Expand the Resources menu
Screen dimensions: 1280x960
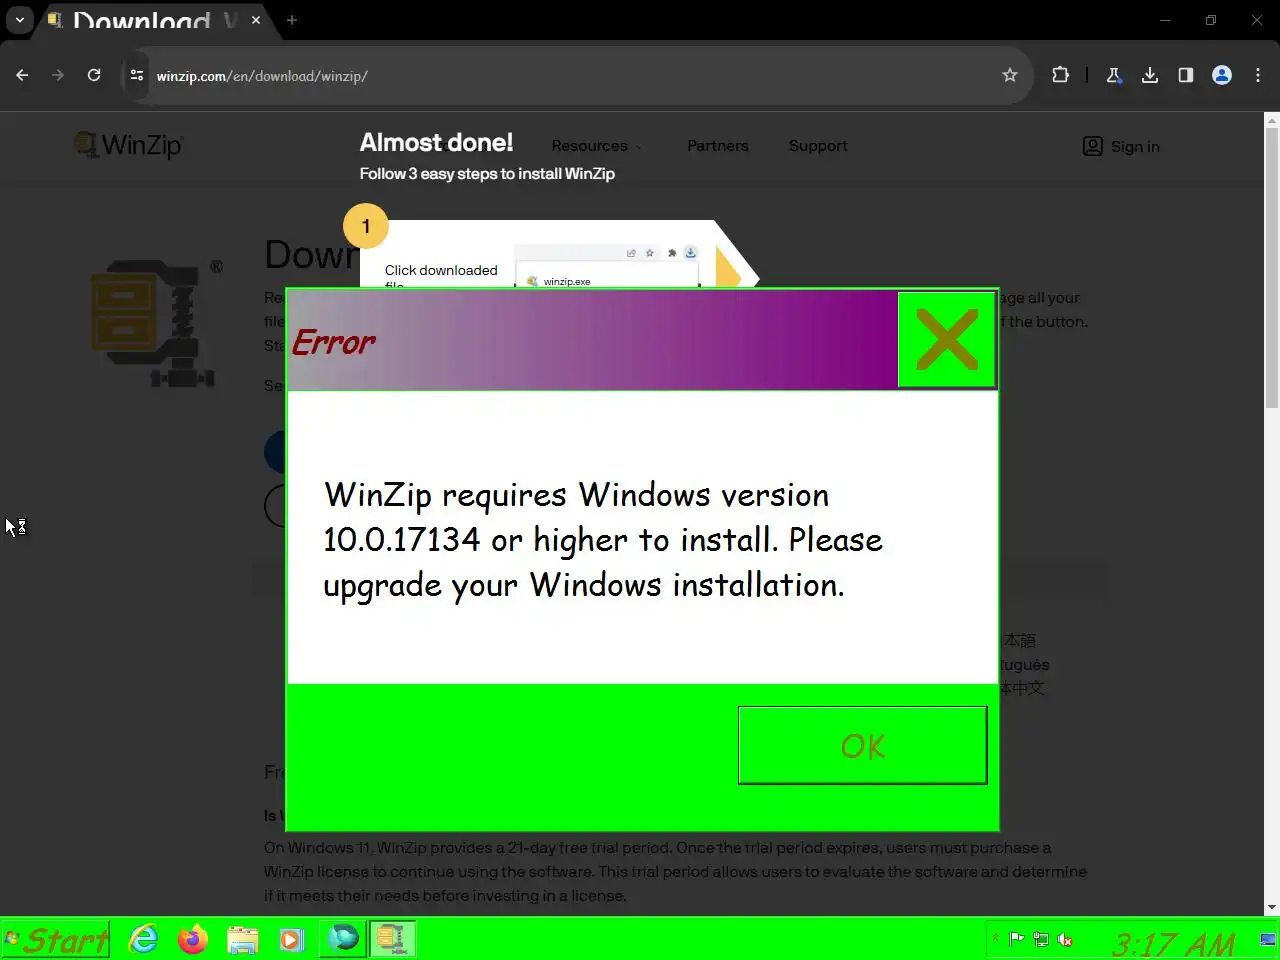(x=596, y=146)
